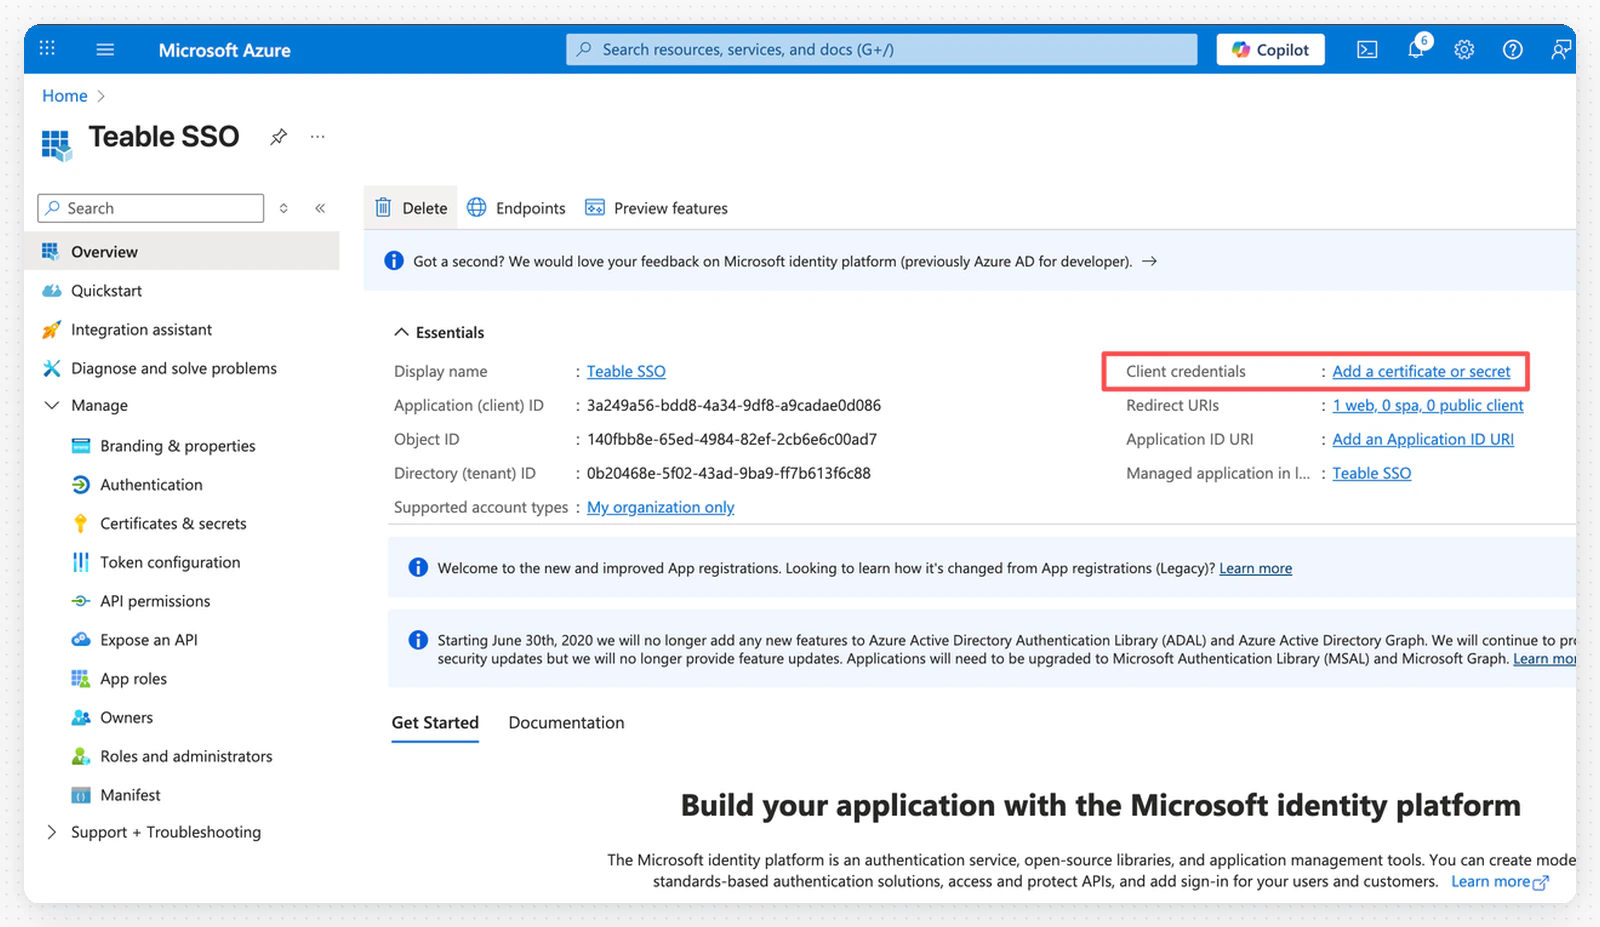Viewport: 1600px width, 927px height.
Task: Click the Copilot button
Action: [x=1270, y=50]
